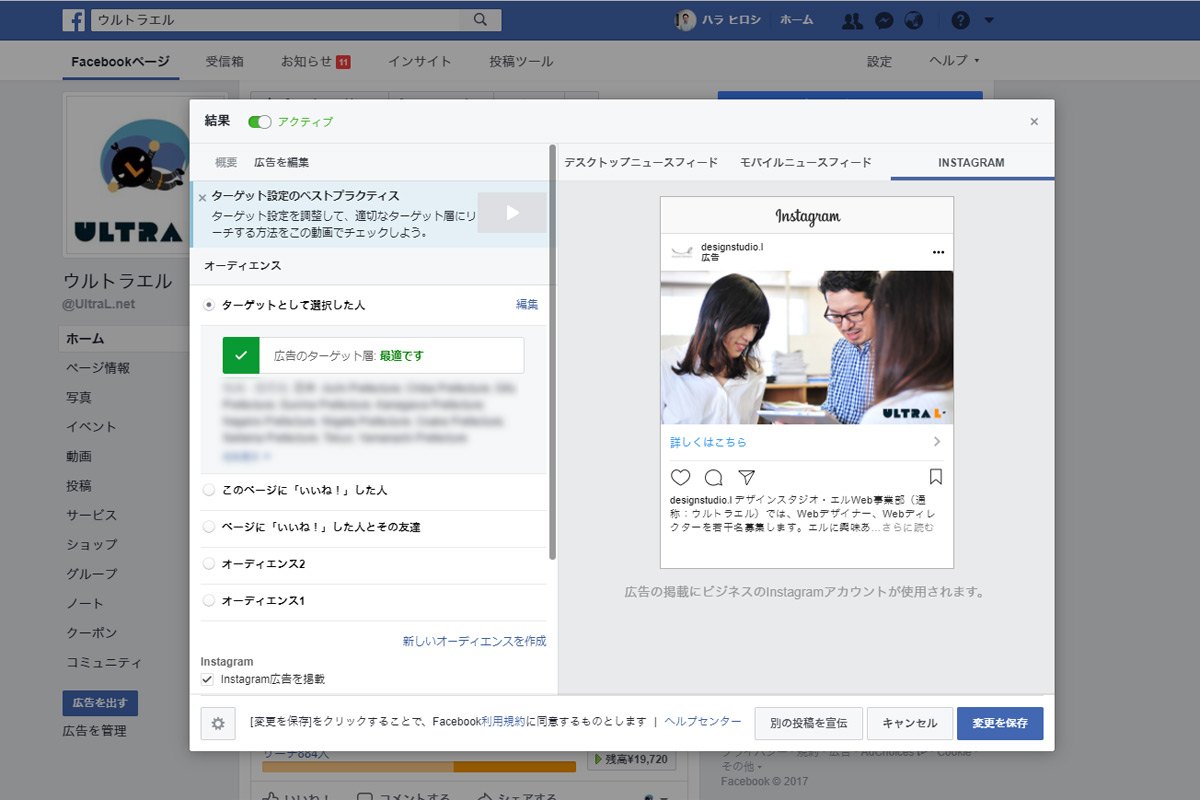Screen dimensions: 1200x800
Task: Open the 概要 tab in dialog
Action: (x=226, y=162)
